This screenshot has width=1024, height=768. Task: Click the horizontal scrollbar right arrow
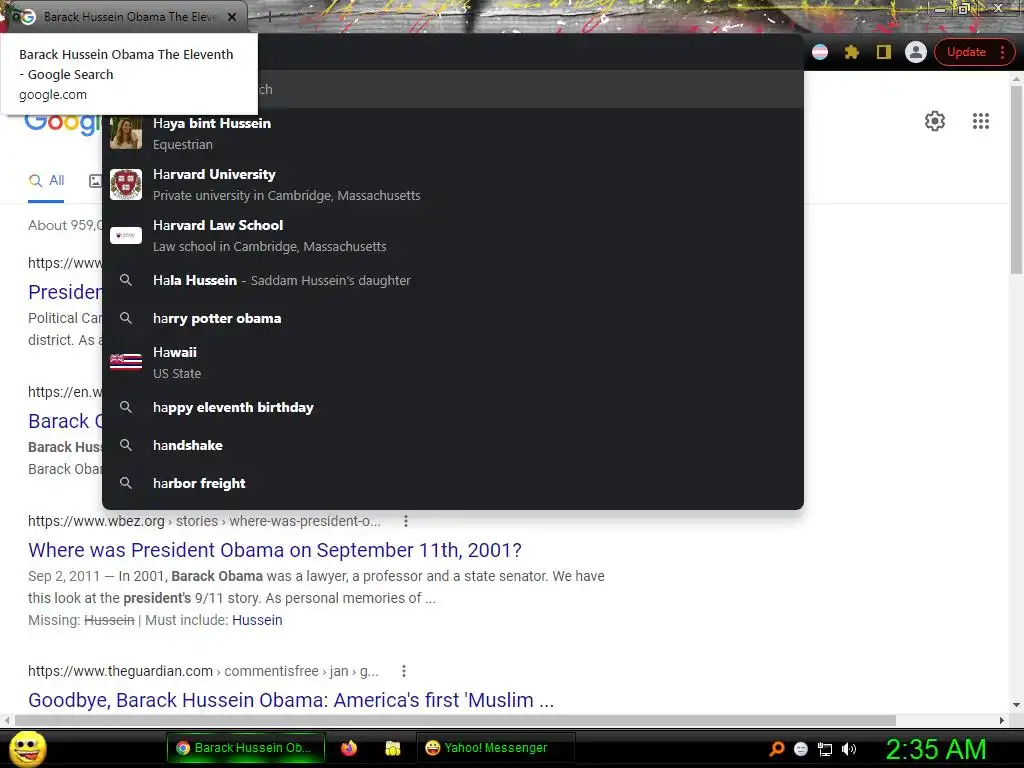coord(1002,720)
